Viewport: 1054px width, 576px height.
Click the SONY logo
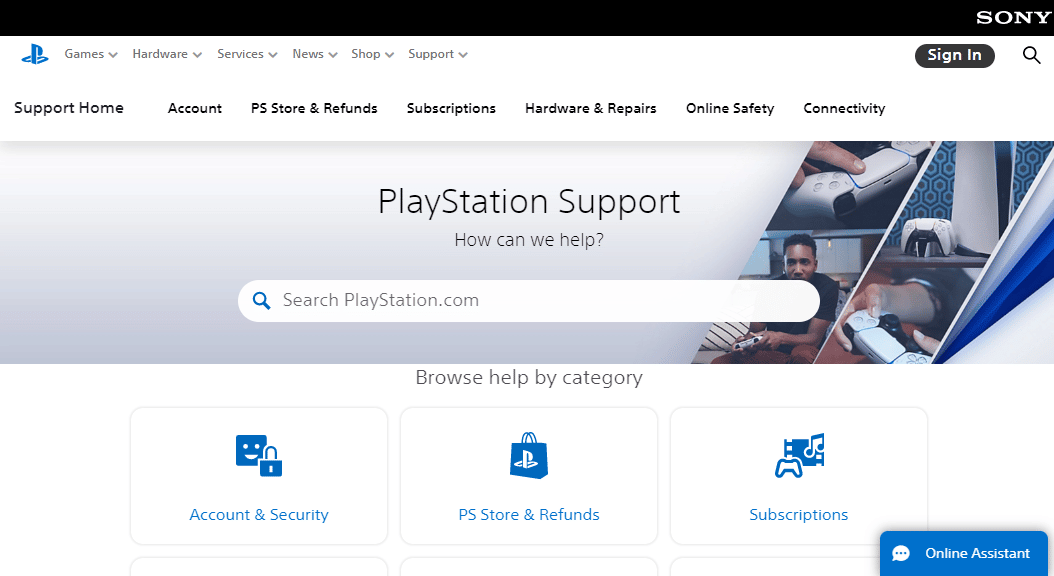coord(1013,17)
